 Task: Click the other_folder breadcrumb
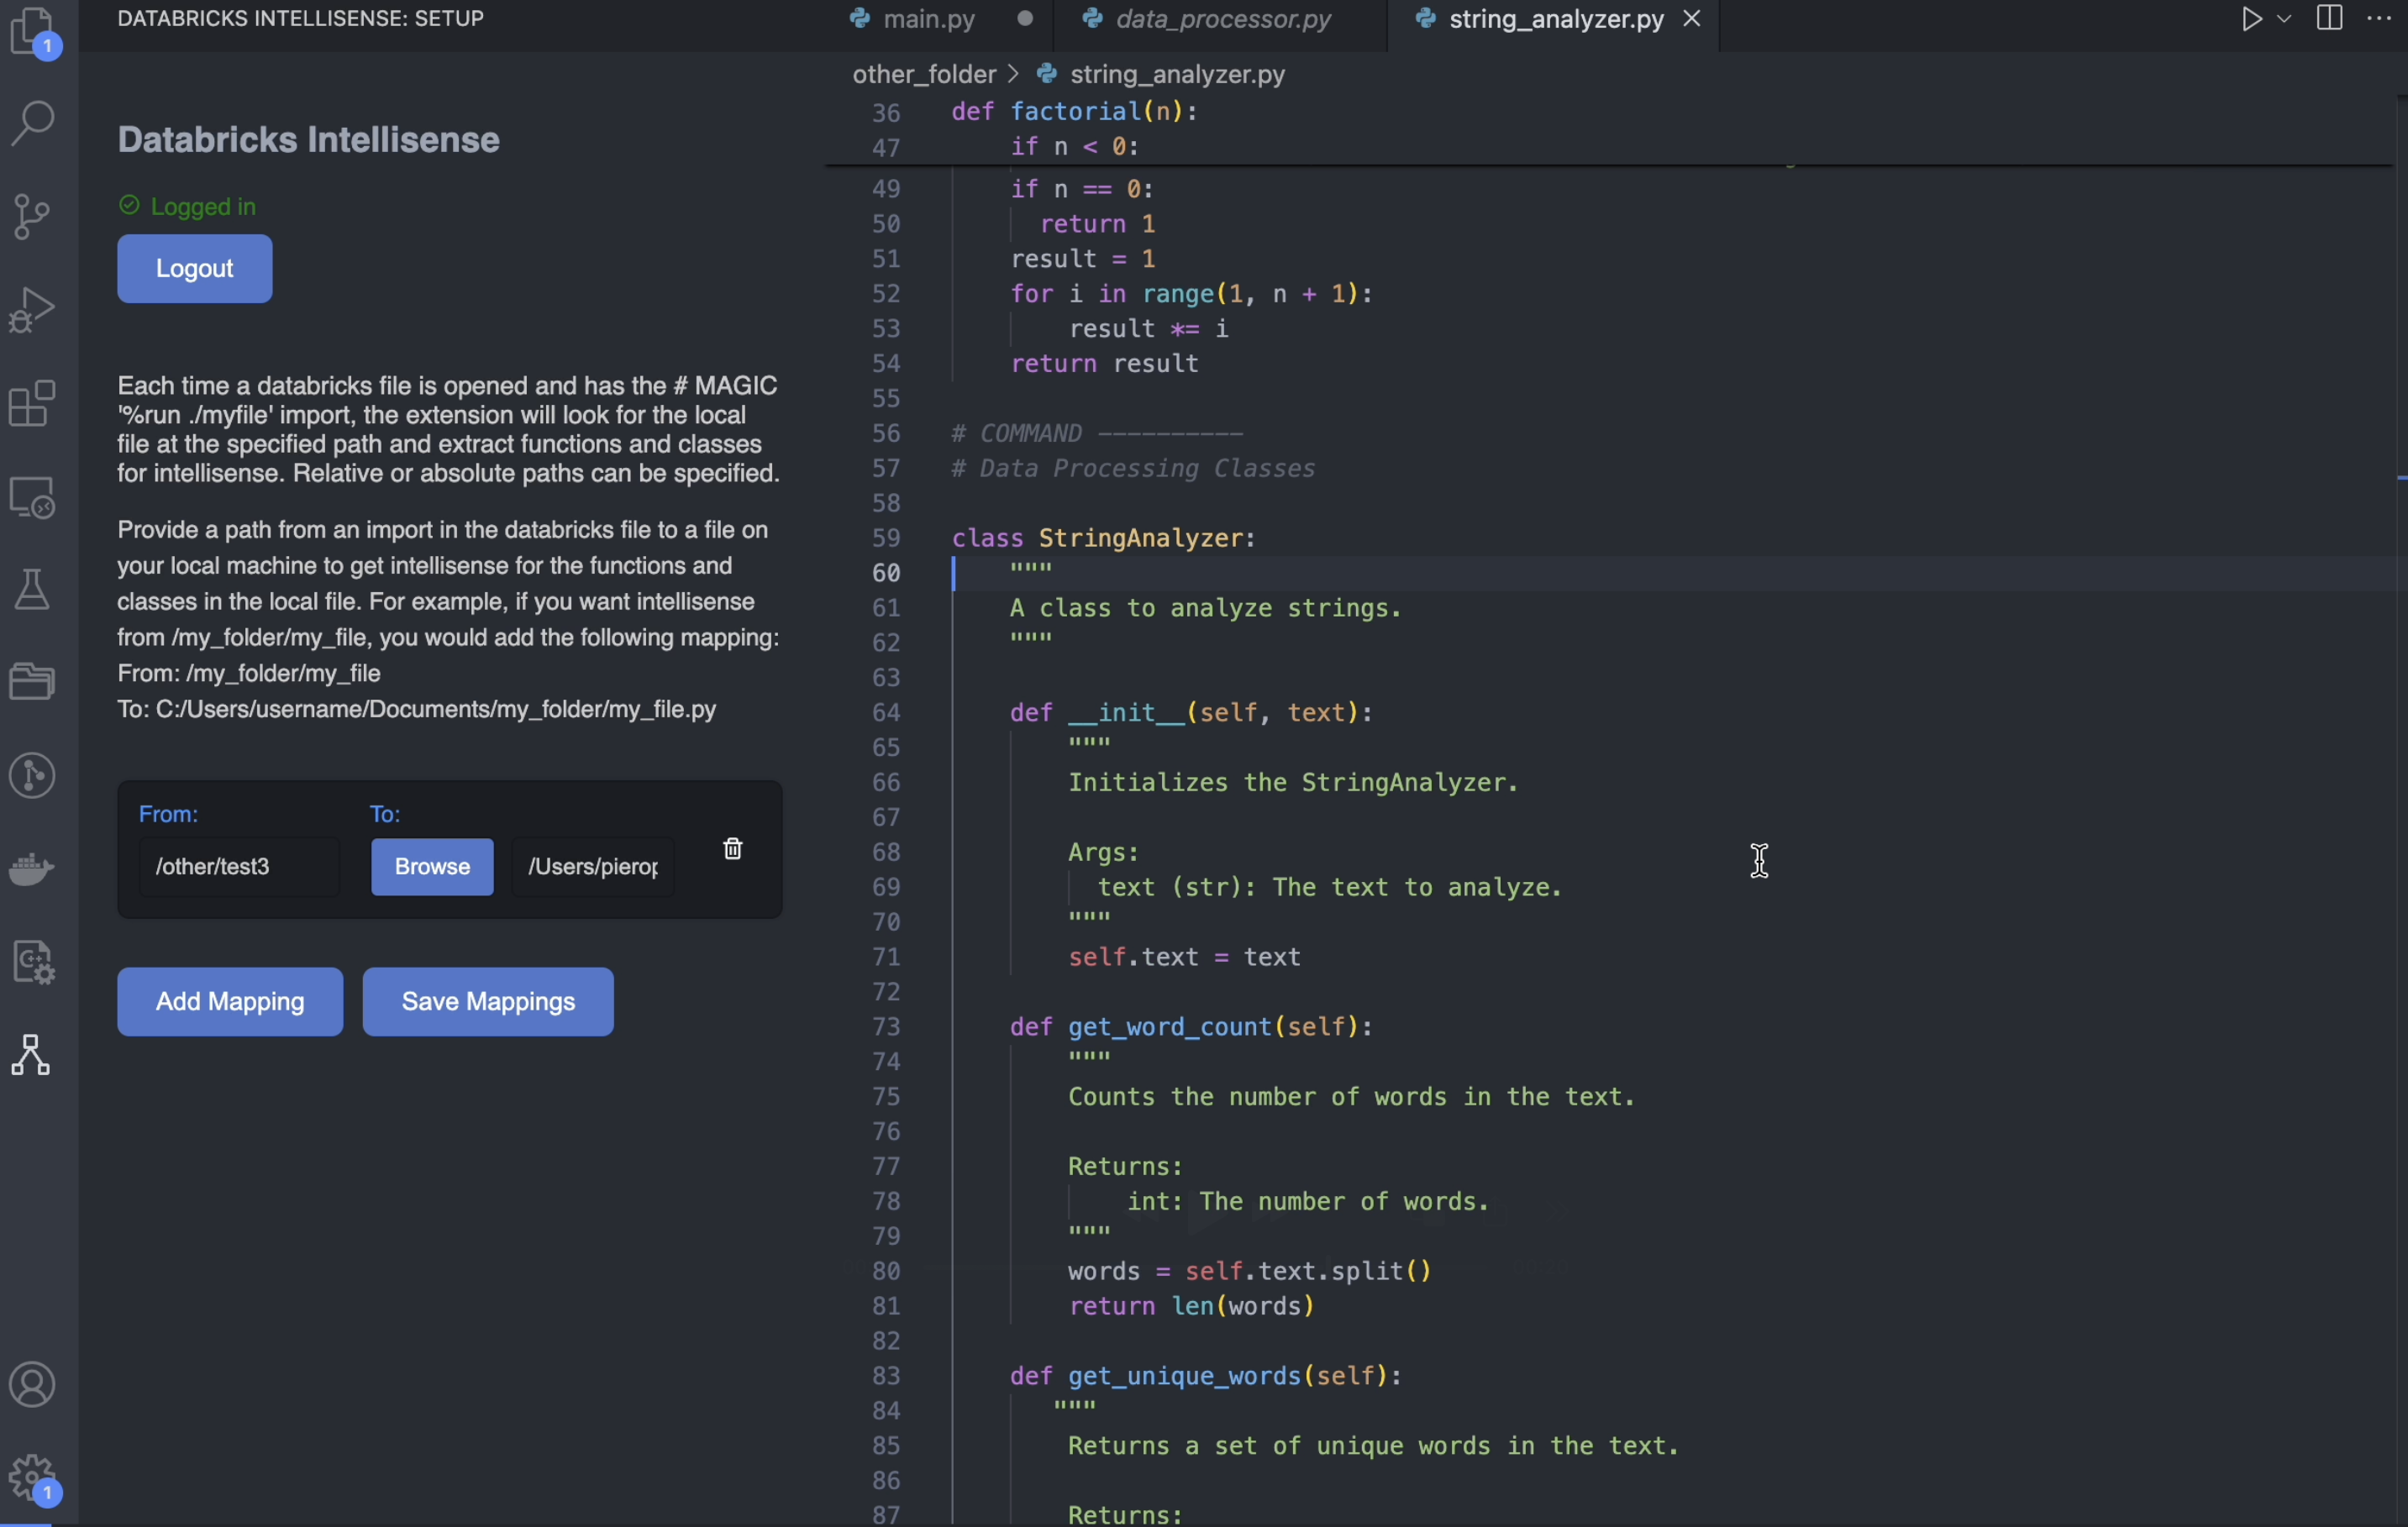924,74
